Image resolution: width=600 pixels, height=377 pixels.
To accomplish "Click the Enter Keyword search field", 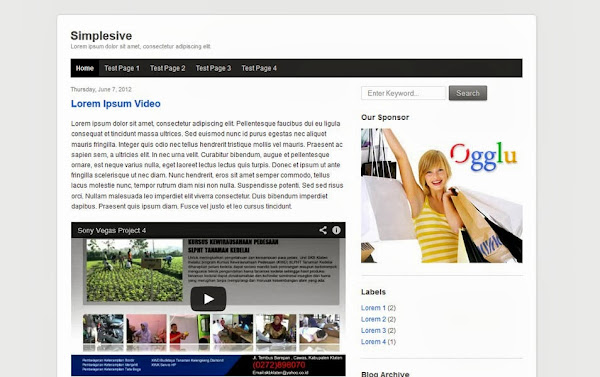I will pyautogui.click(x=403, y=93).
